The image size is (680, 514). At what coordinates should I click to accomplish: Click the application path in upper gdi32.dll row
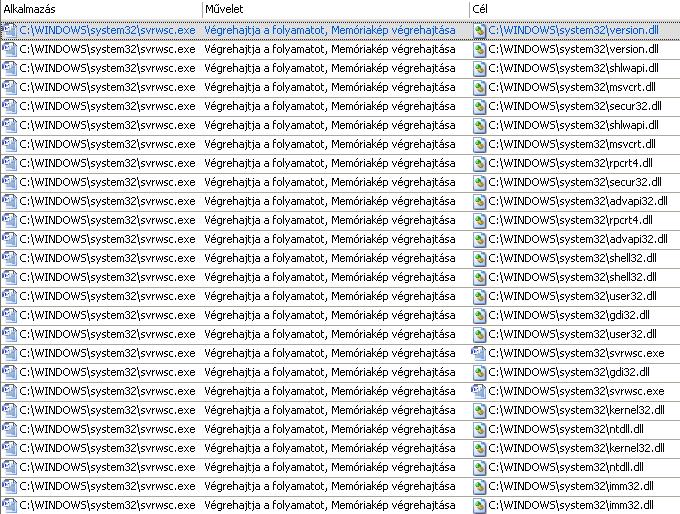(108, 315)
